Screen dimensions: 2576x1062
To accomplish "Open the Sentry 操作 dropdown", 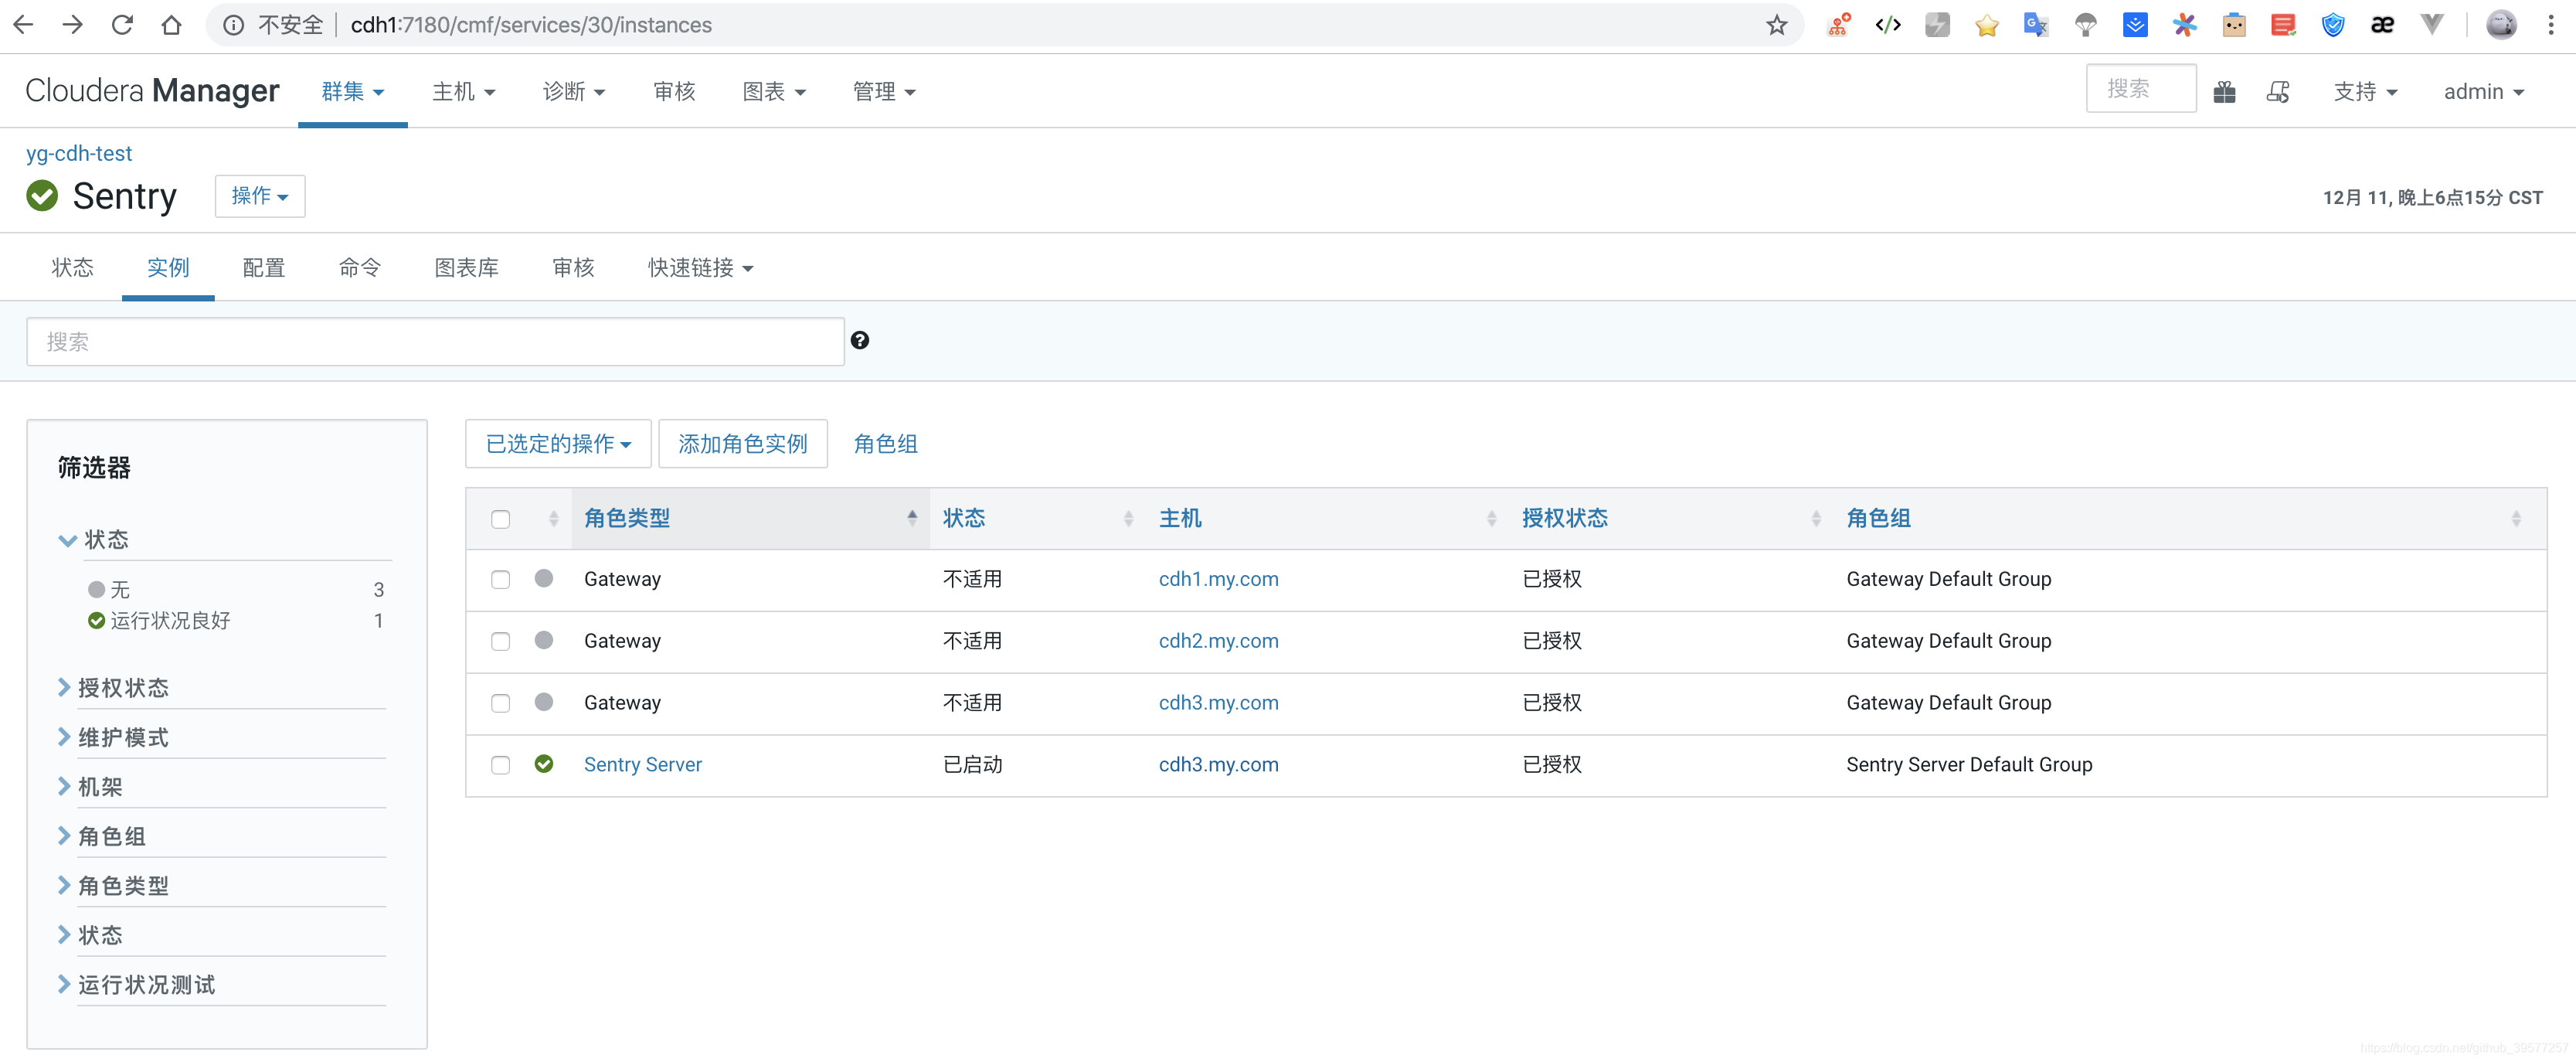I will pos(260,196).
